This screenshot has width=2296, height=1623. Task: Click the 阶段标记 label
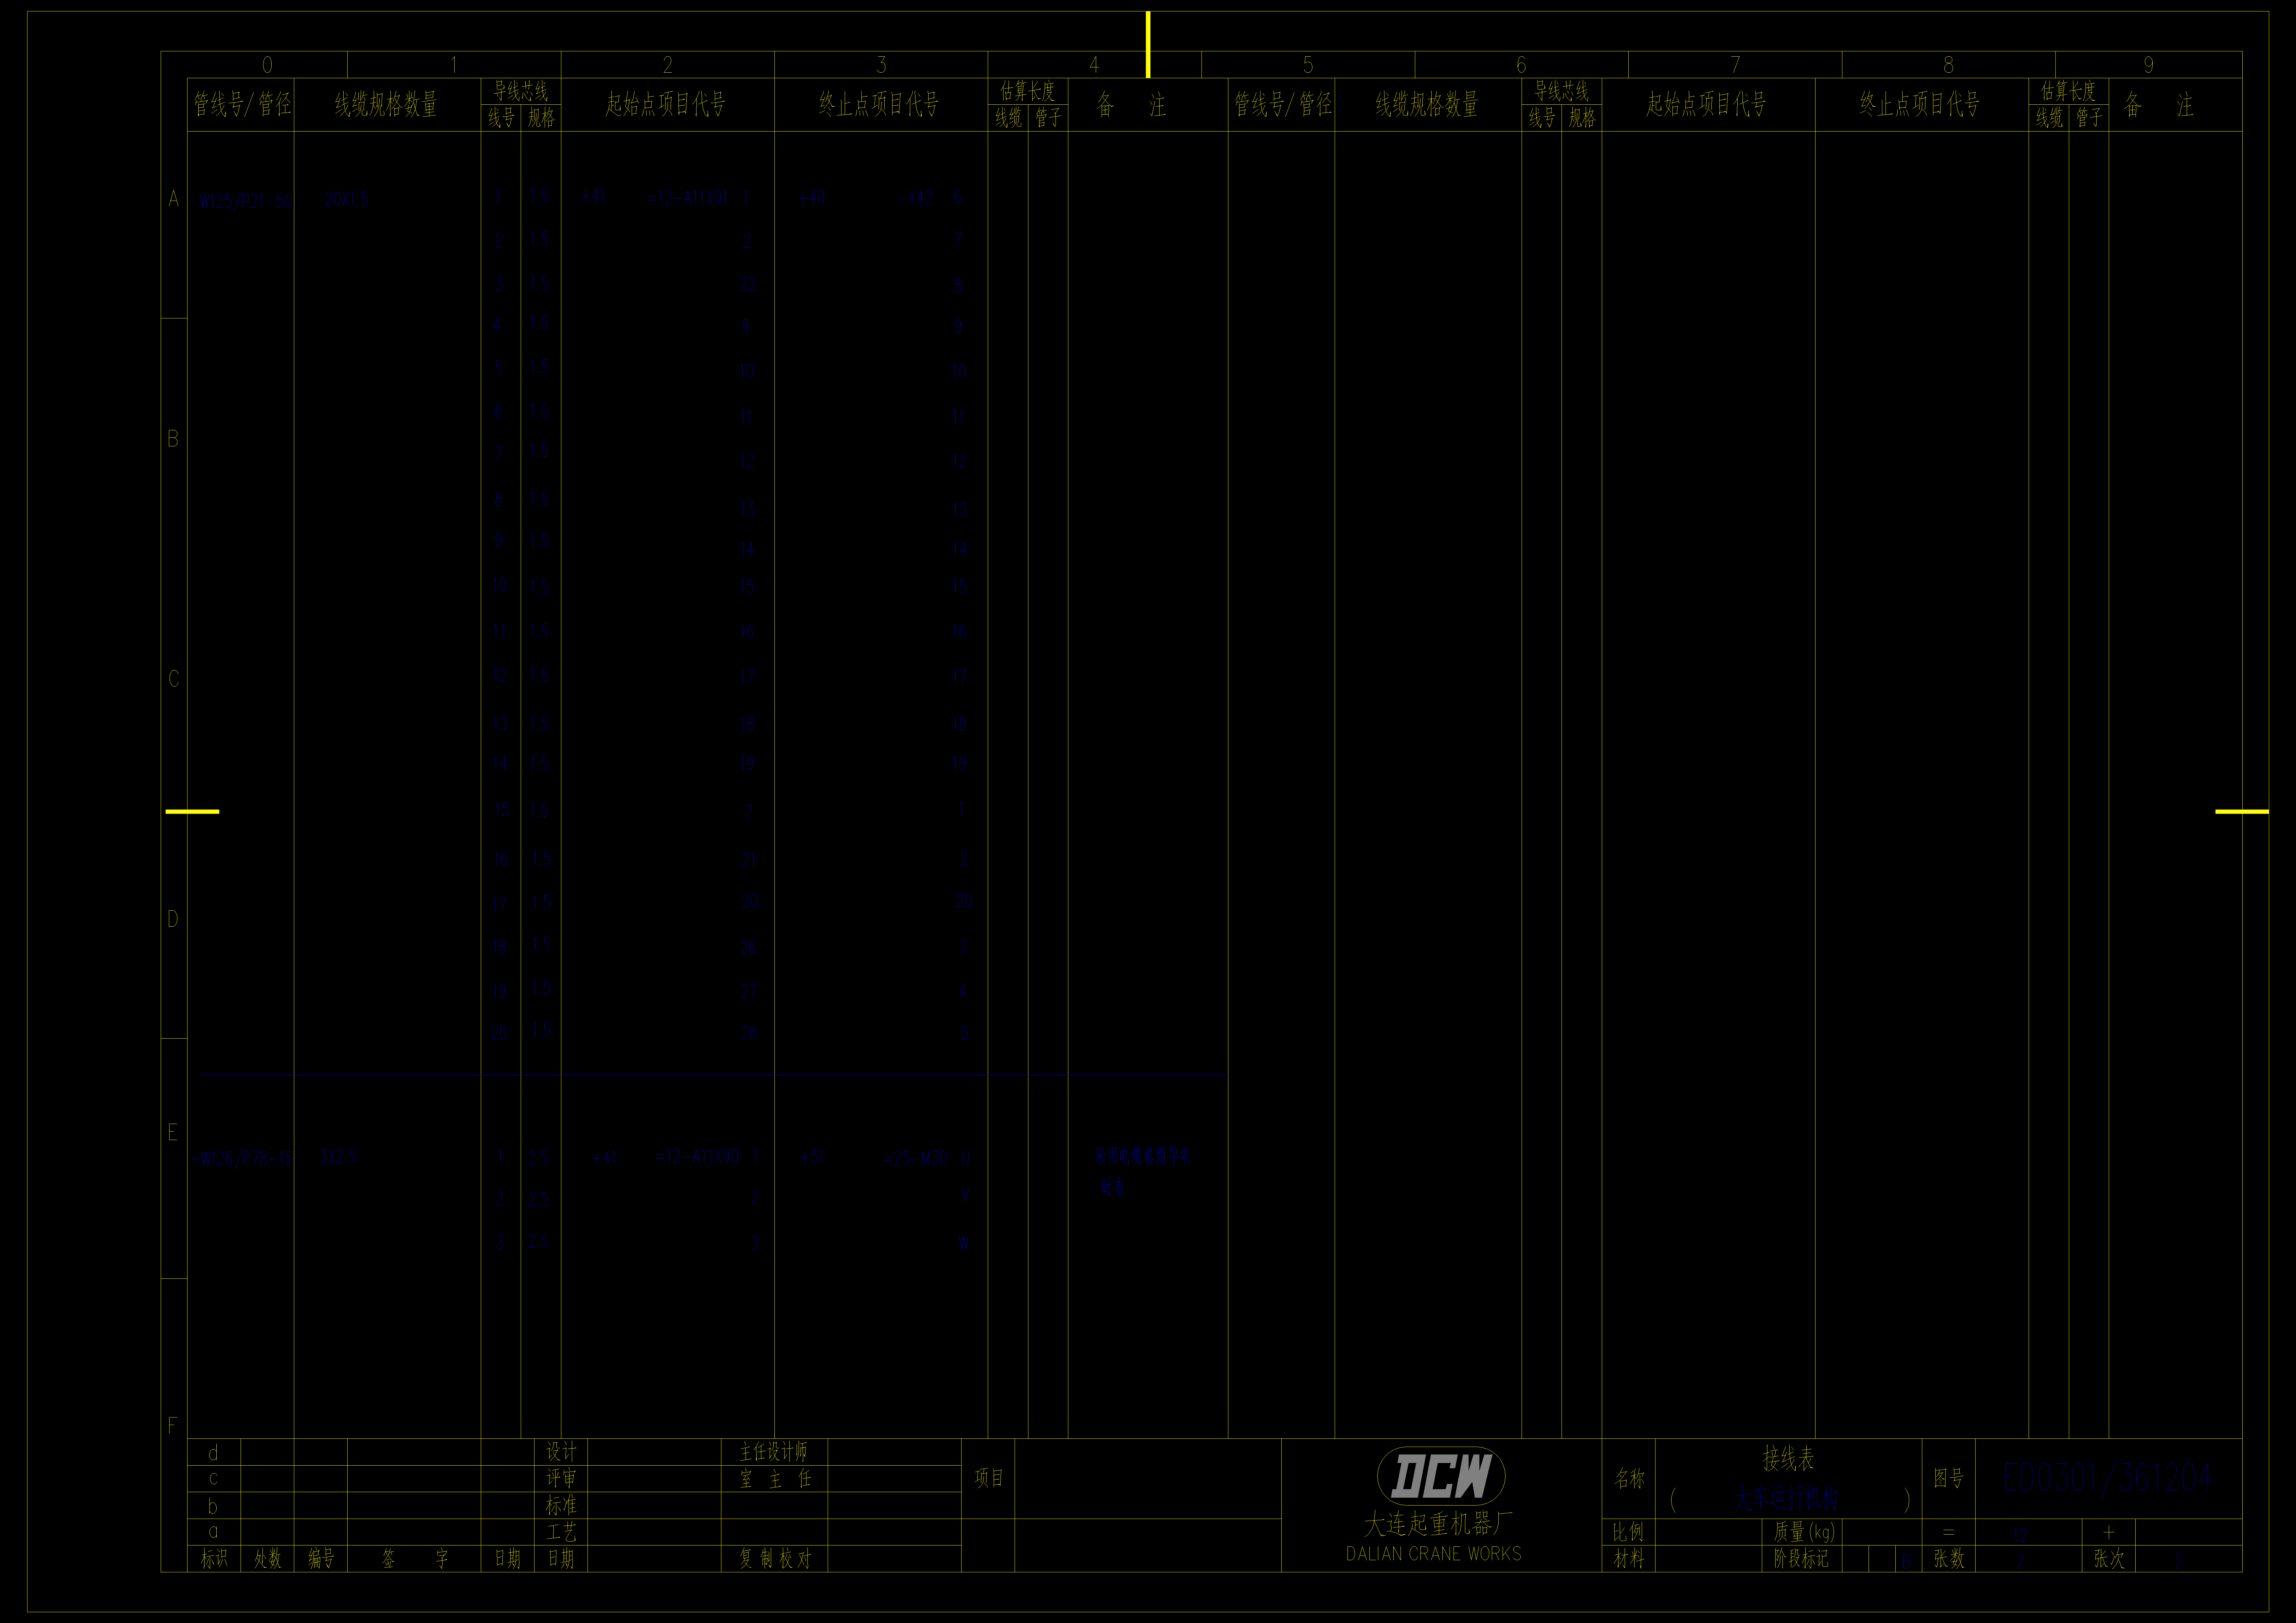coord(1801,1558)
